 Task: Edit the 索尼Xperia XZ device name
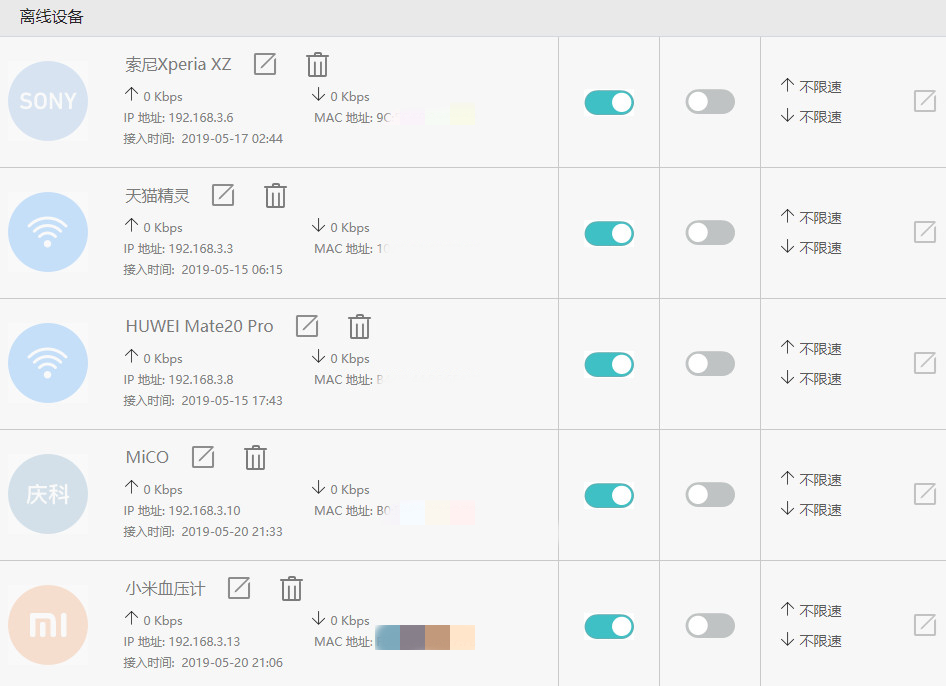[x=265, y=64]
